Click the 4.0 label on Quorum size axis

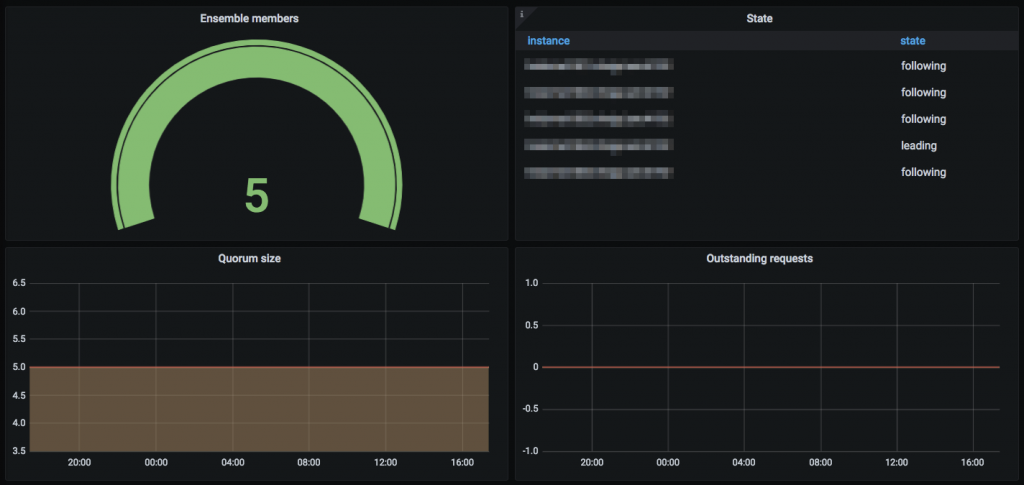tap(18, 423)
